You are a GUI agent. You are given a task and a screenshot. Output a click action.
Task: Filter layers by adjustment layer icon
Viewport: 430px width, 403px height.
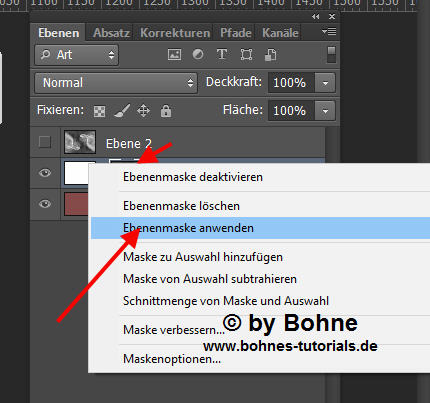click(x=198, y=55)
